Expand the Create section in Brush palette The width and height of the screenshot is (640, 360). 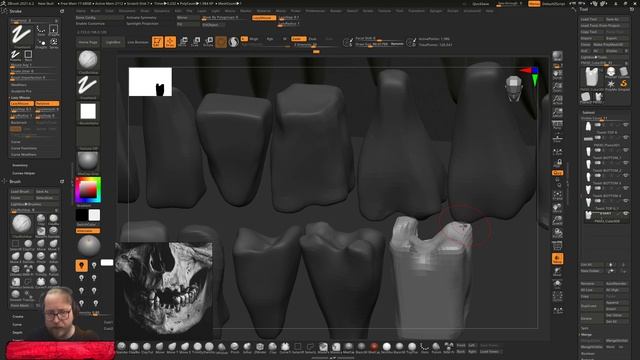18,316
